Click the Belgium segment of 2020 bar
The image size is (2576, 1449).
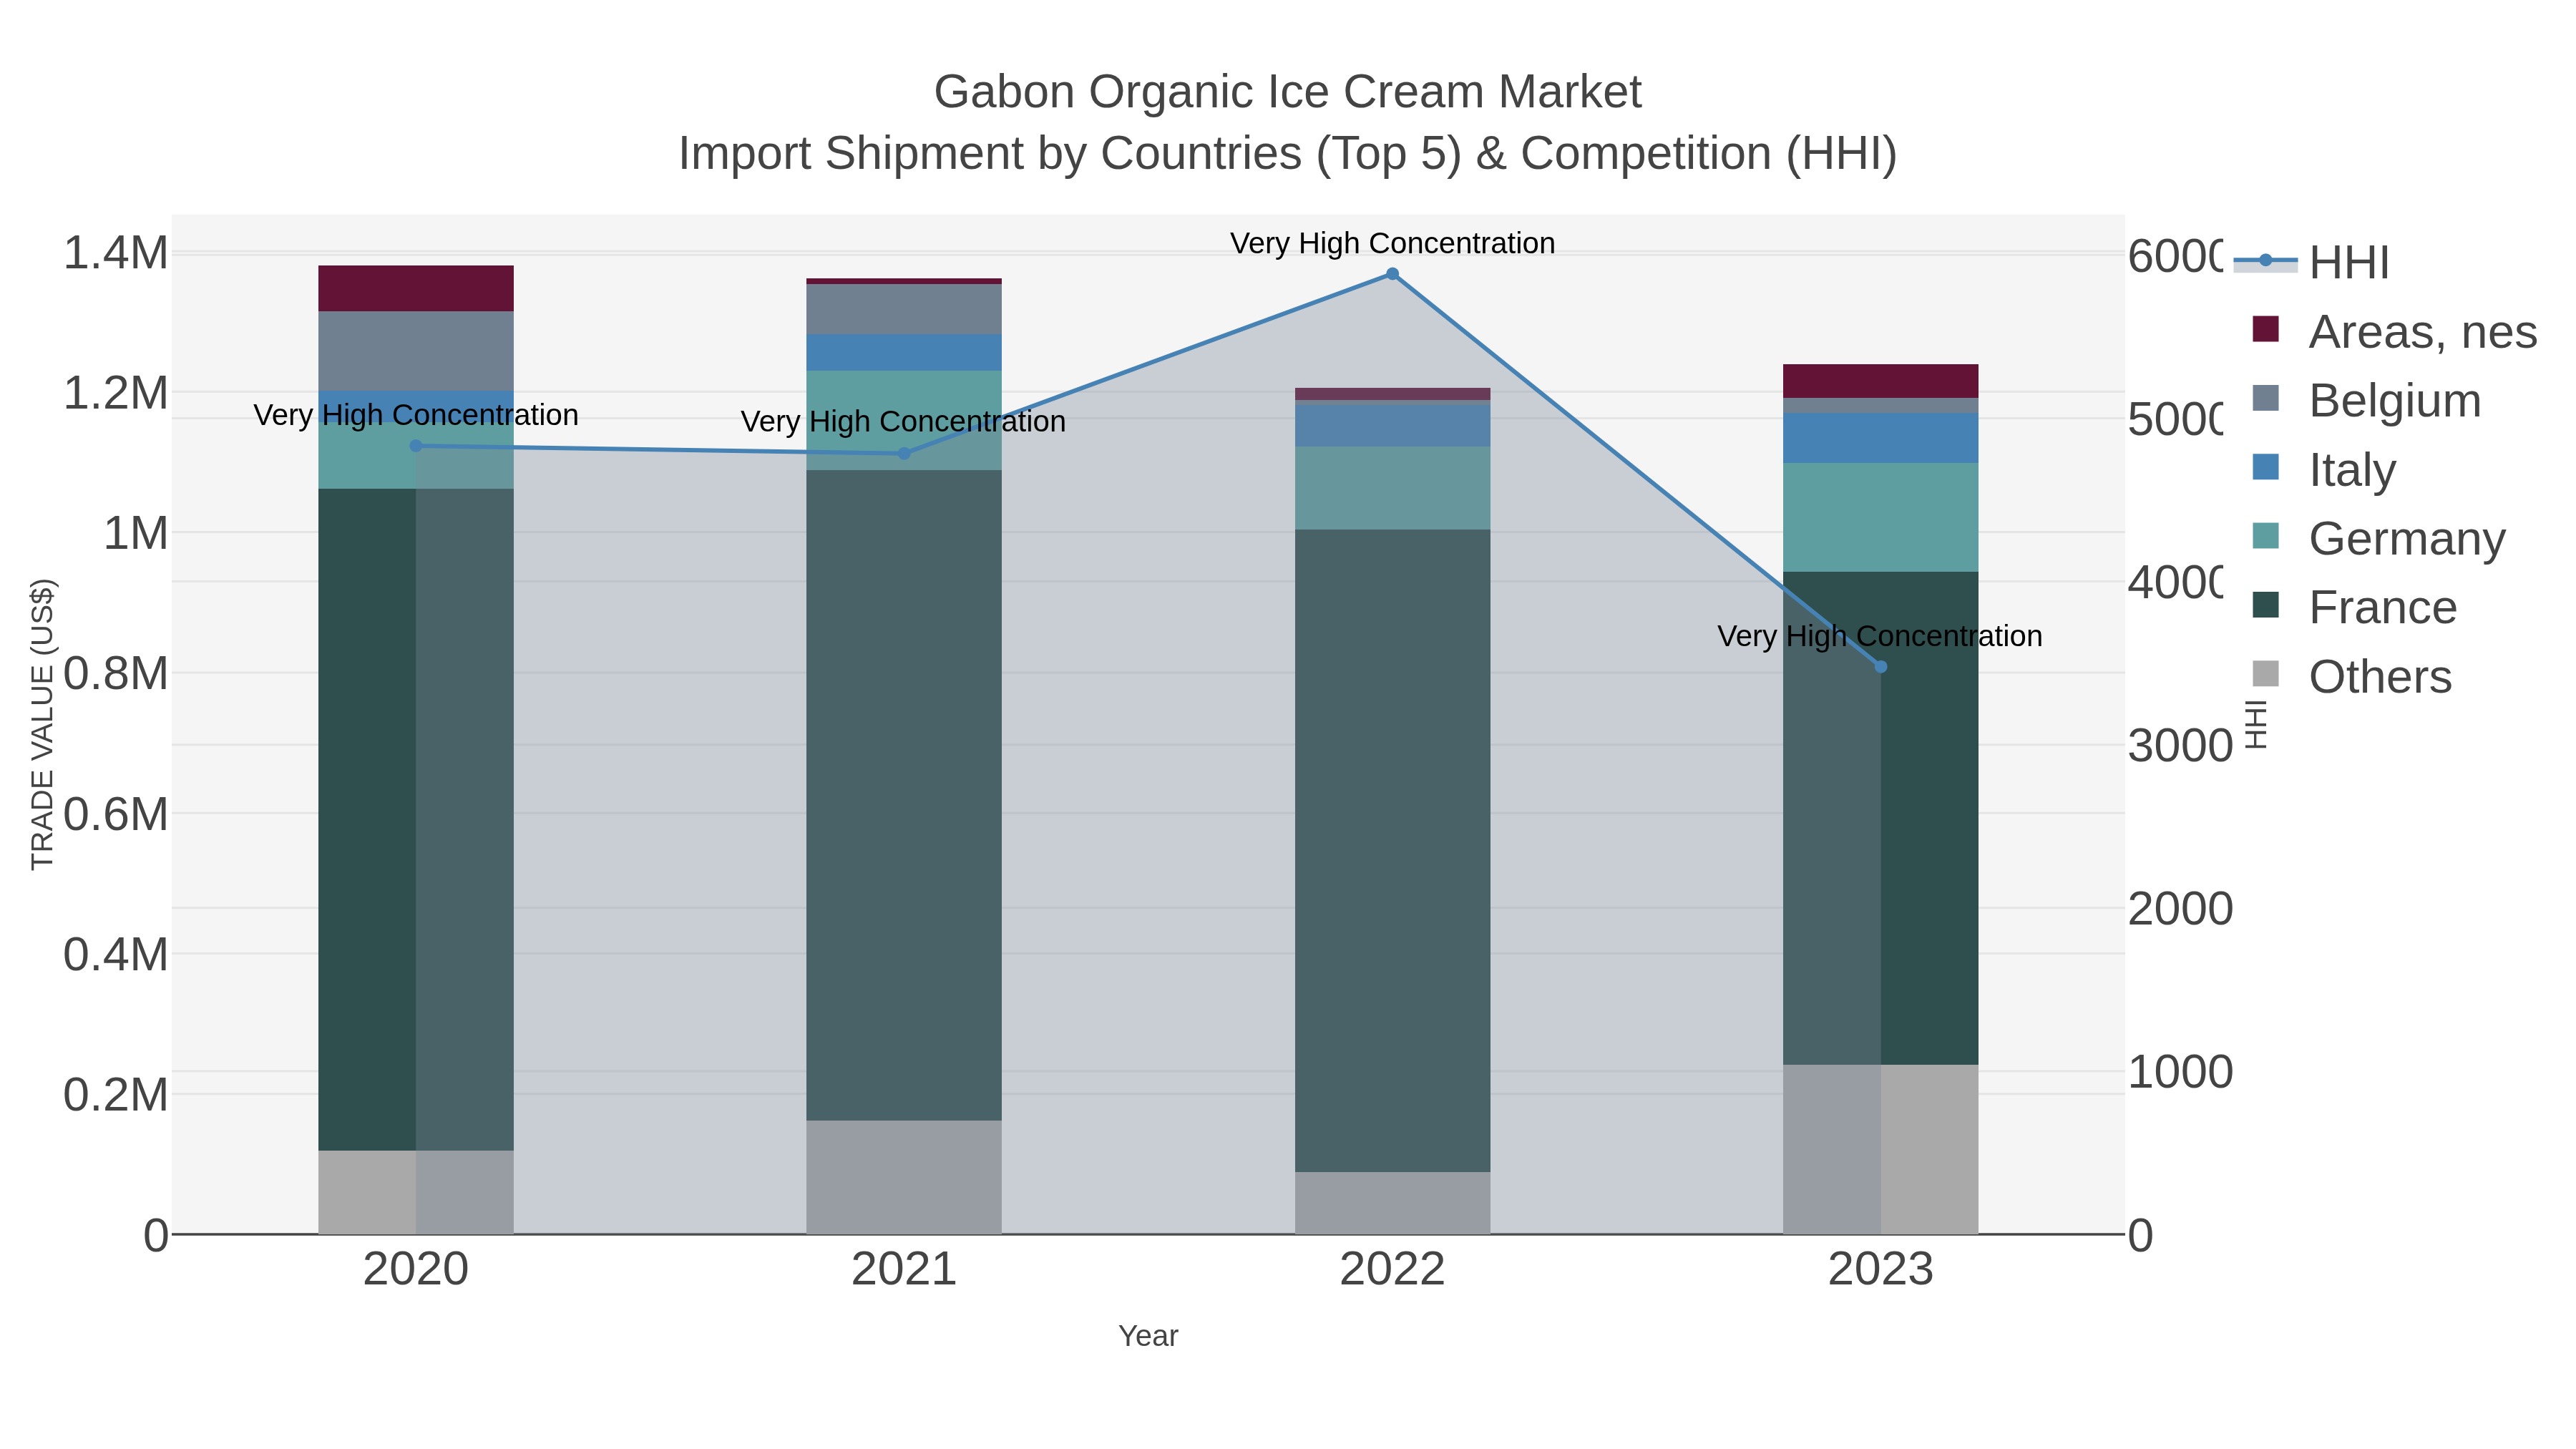[416, 351]
